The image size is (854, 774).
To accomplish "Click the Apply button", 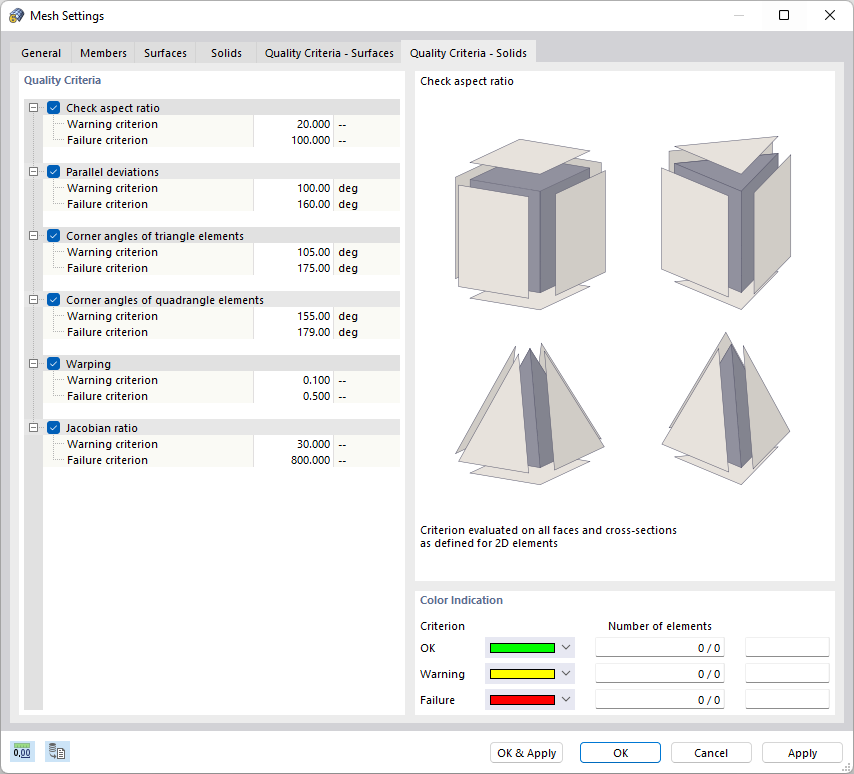I will pyautogui.click(x=802, y=752).
